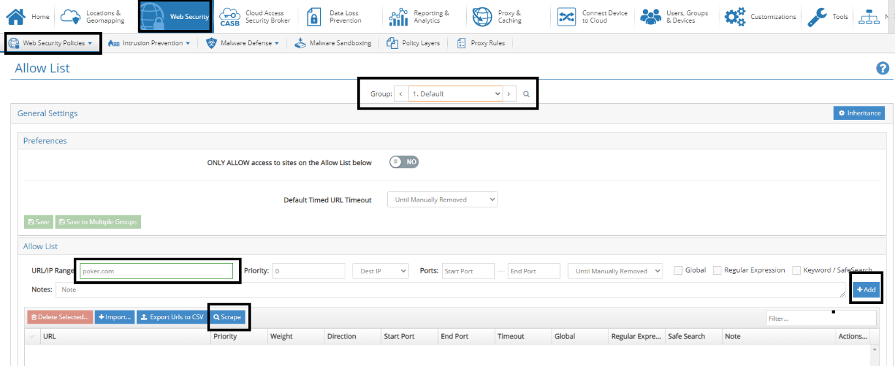Click the Inheritance button

tap(859, 113)
